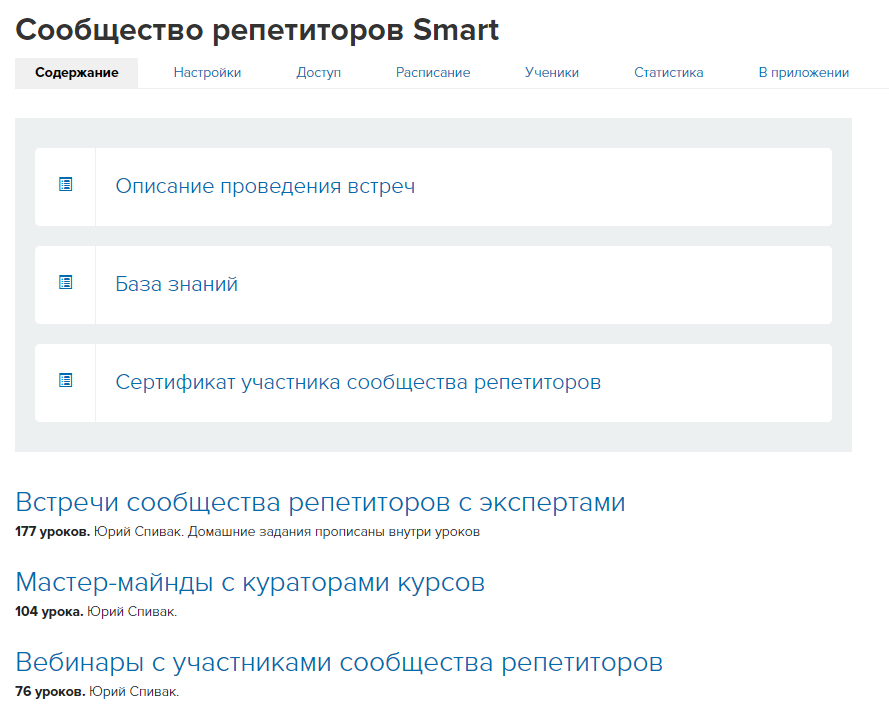Select the Содержание tab
The height and width of the screenshot is (721, 889).
tap(77, 73)
